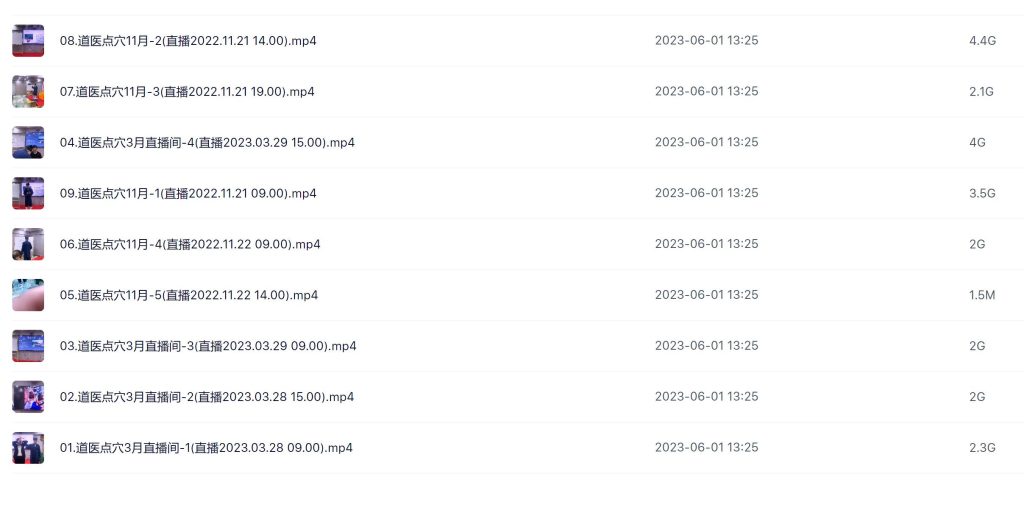The image size is (1024, 510).
Task: Click the 1.5M file size value
Action: pos(982,296)
